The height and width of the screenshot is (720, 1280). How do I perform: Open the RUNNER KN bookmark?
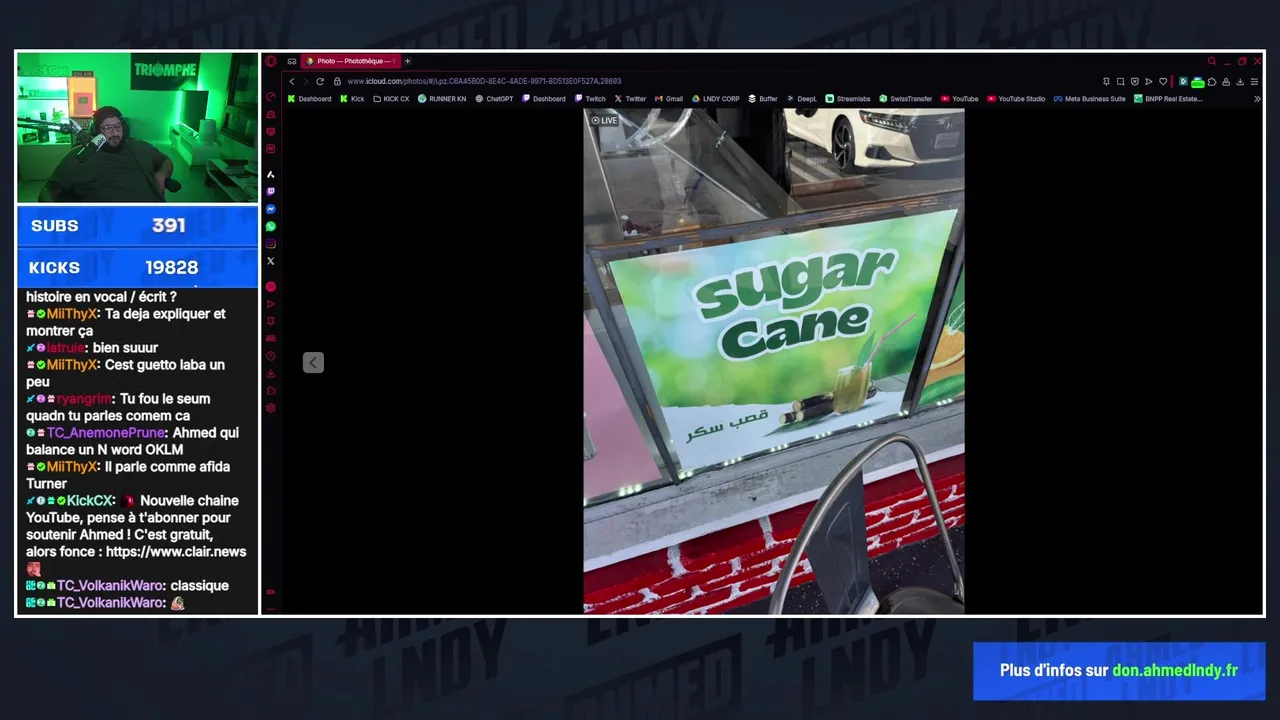tap(442, 99)
